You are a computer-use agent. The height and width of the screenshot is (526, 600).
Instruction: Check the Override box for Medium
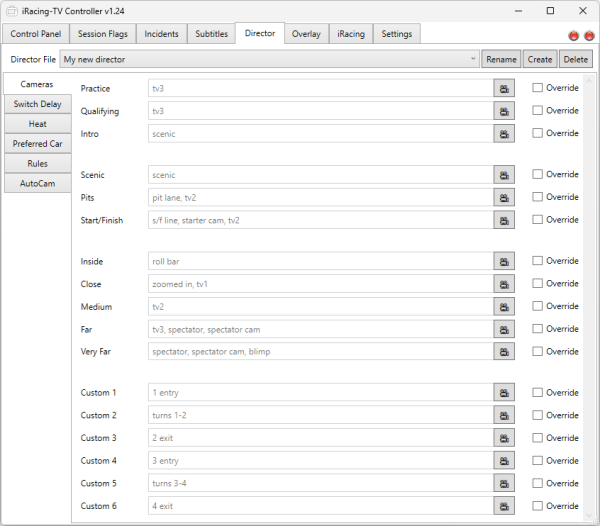(538, 306)
